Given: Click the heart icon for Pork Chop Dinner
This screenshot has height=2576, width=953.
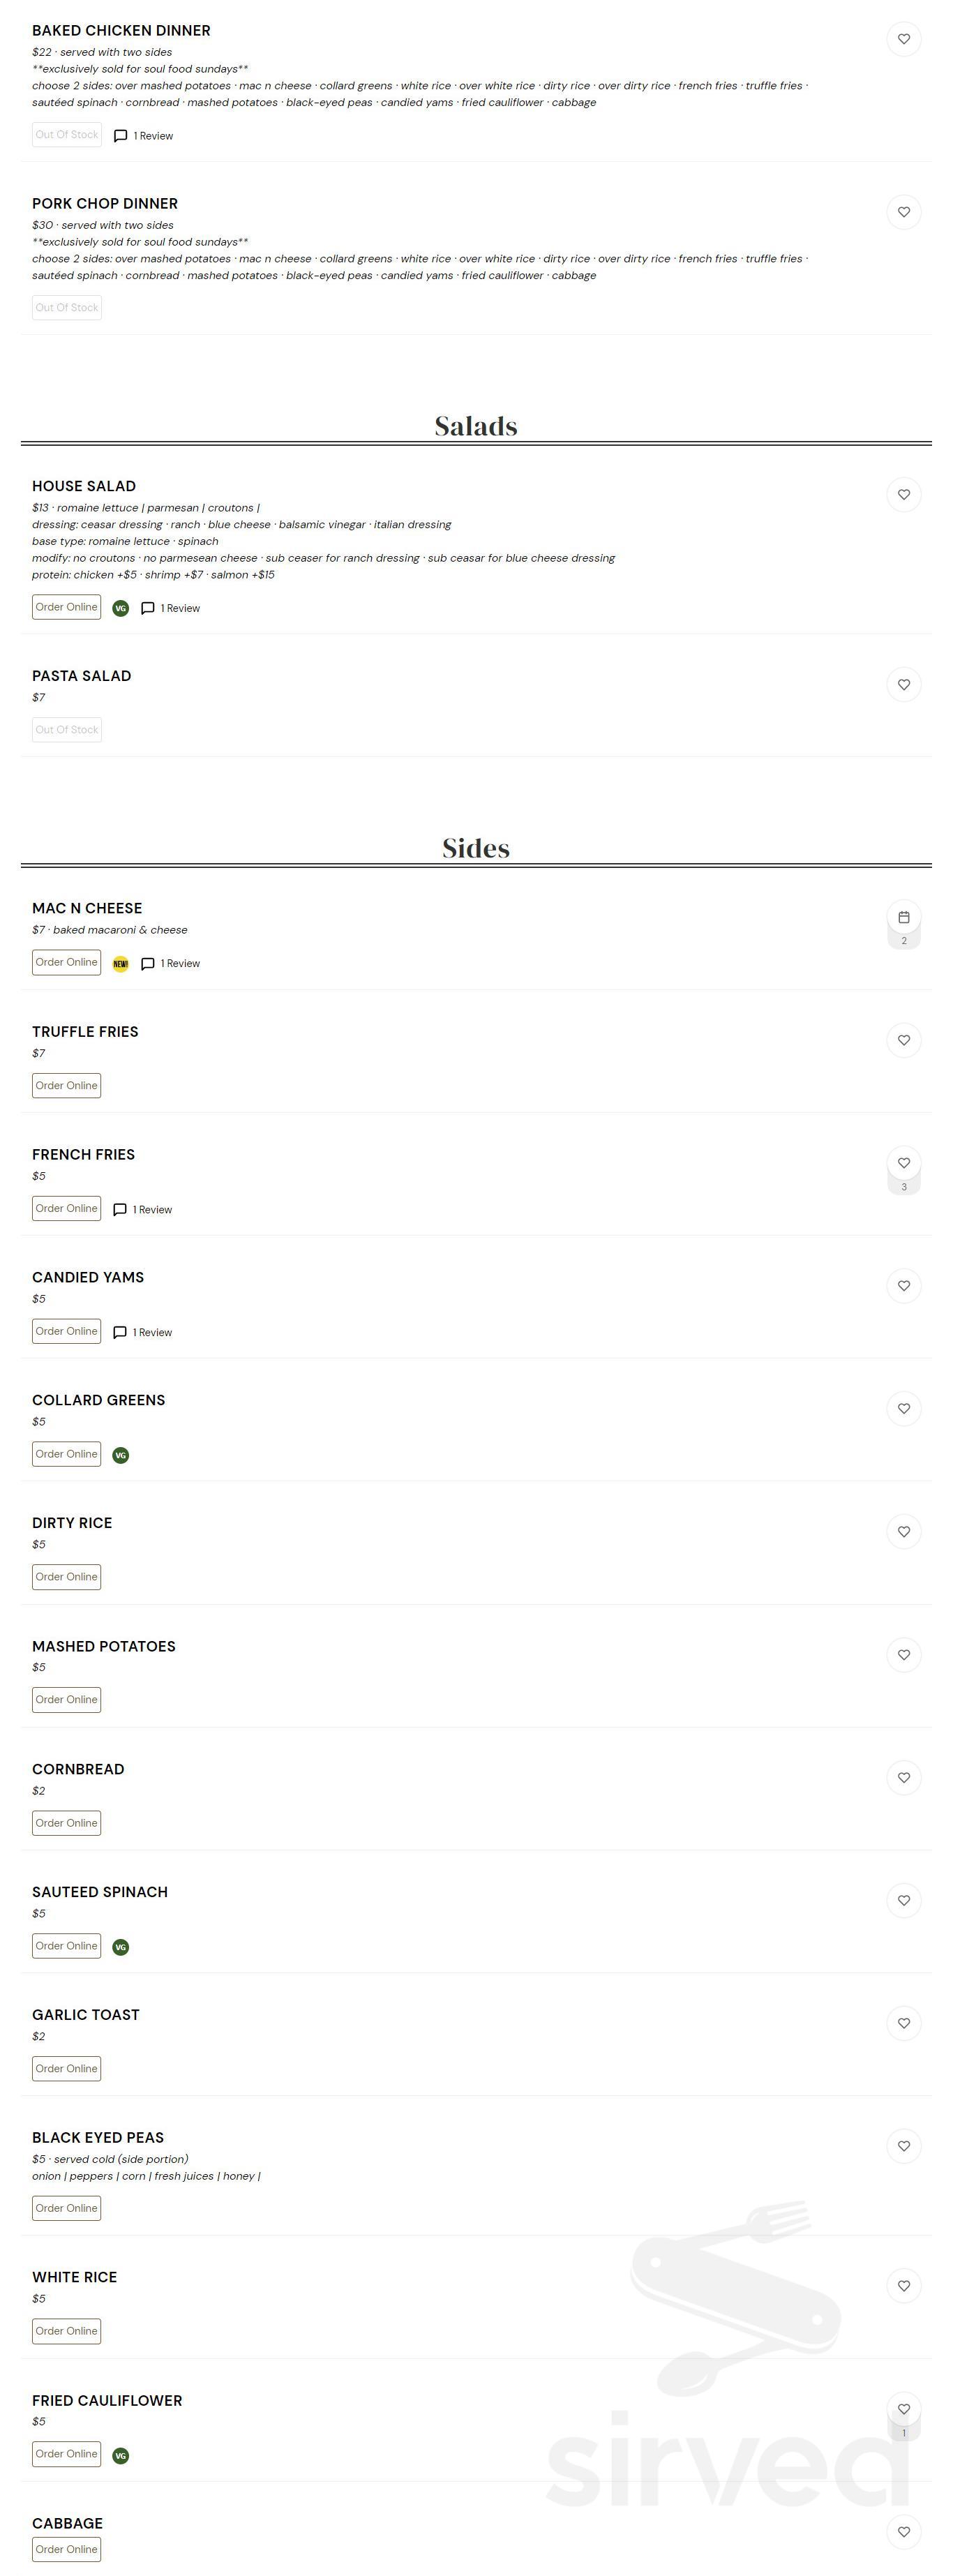Looking at the screenshot, I should tap(903, 212).
